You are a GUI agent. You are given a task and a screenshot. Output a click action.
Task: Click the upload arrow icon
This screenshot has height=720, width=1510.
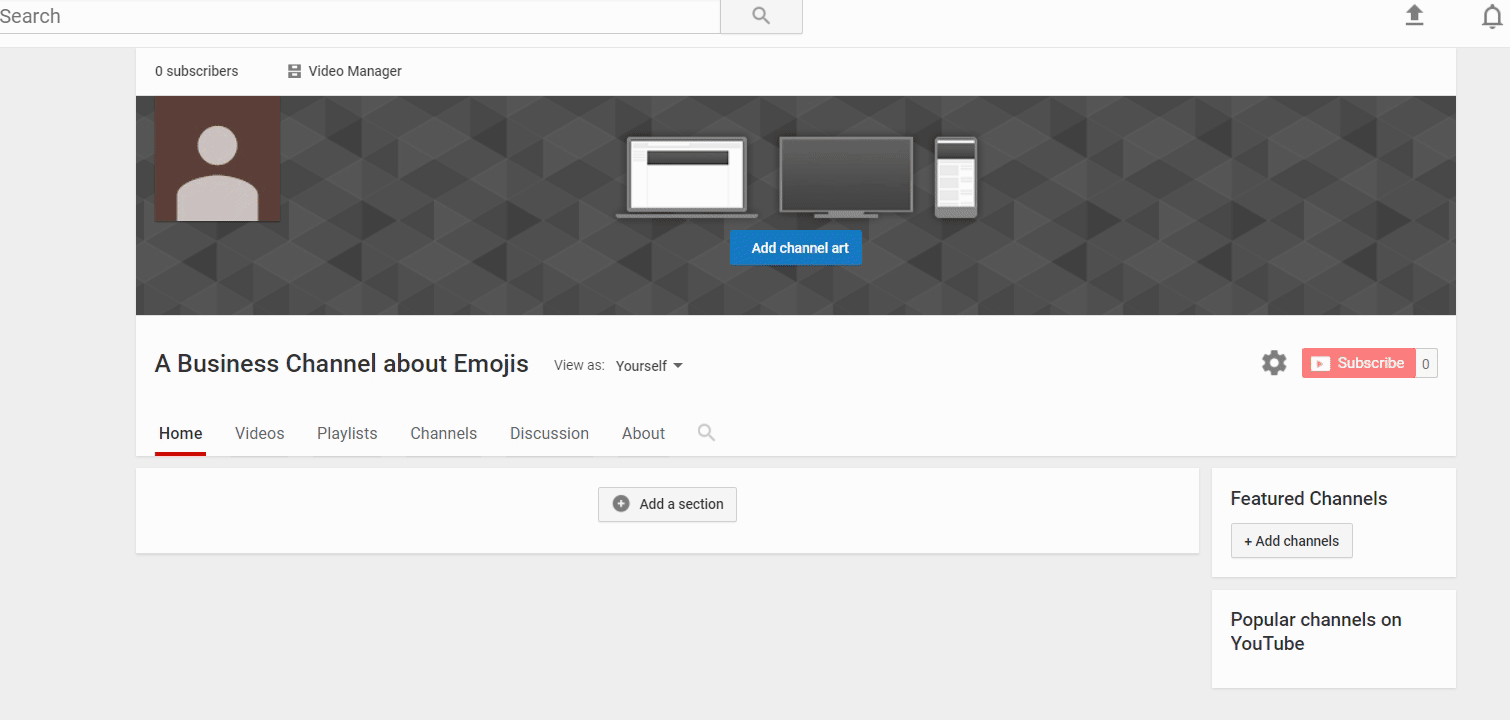(x=1414, y=16)
